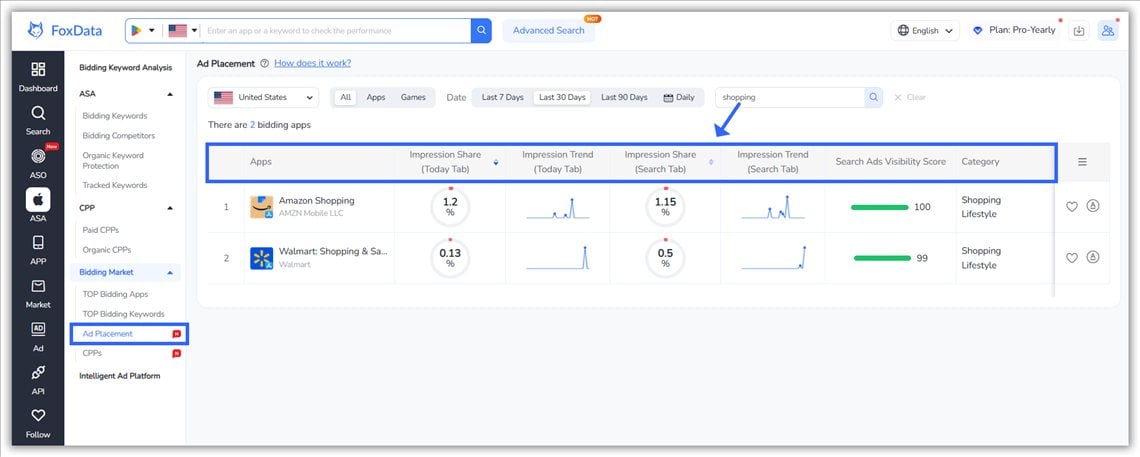The image size is (1140, 457).
Task: Select the Apps filter tab
Action: pyautogui.click(x=376, y=97)
